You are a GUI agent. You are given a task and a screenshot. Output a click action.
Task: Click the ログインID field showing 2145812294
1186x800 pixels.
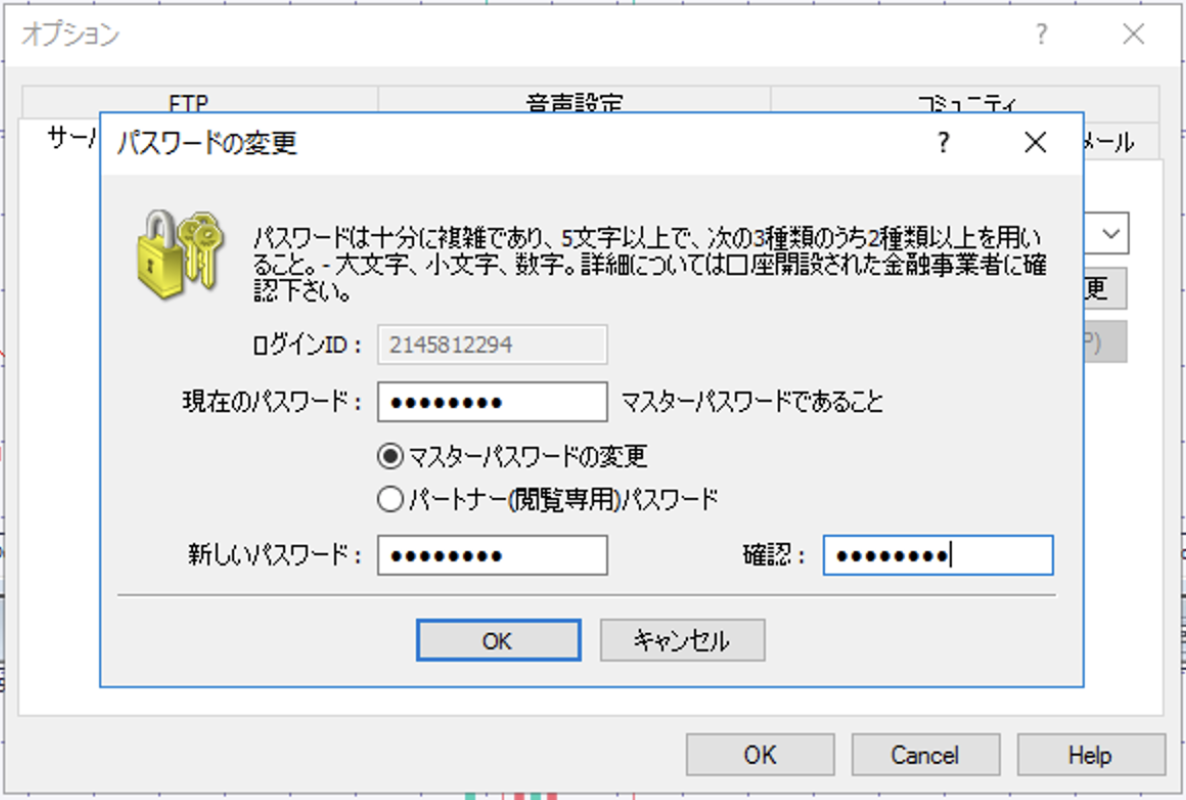tap(492, 345)
